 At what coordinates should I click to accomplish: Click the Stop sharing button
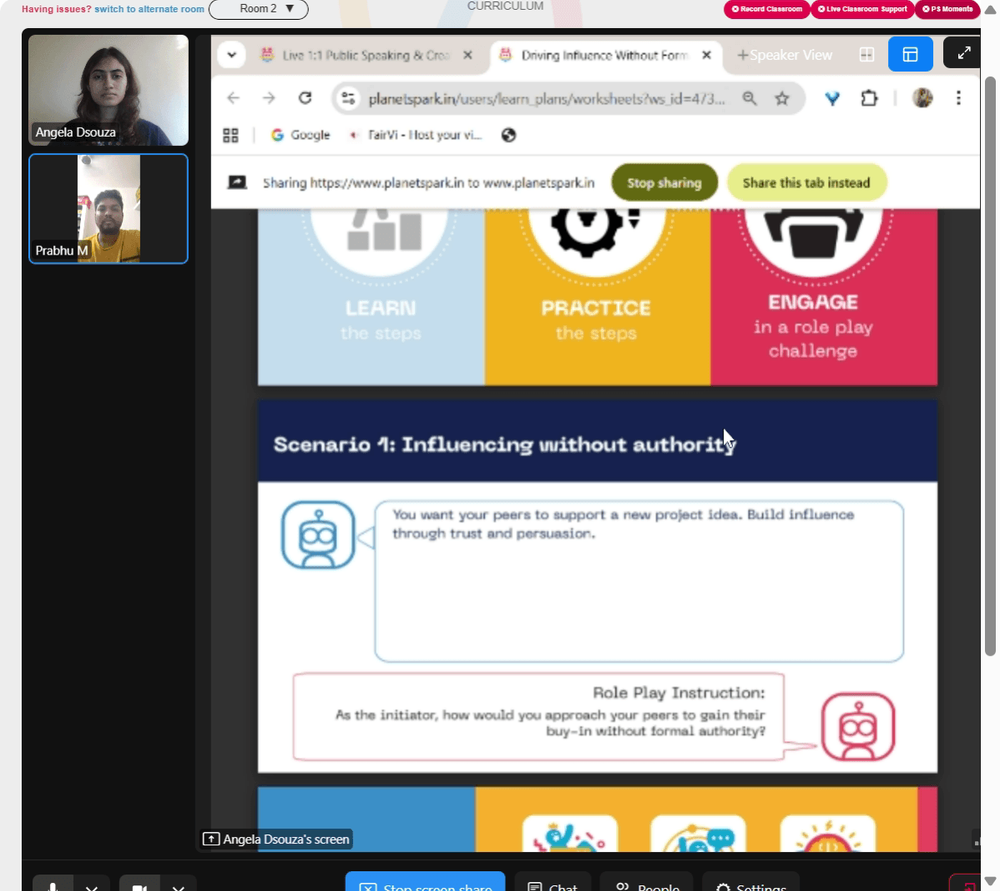click(664, 183)
